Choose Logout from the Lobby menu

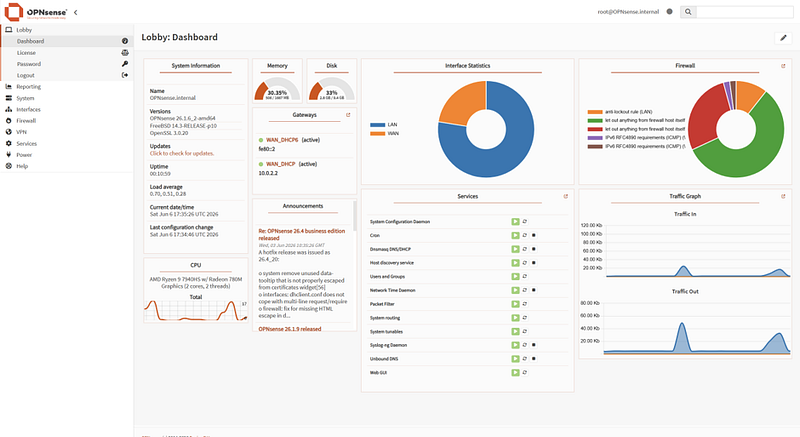pos(67,75)
